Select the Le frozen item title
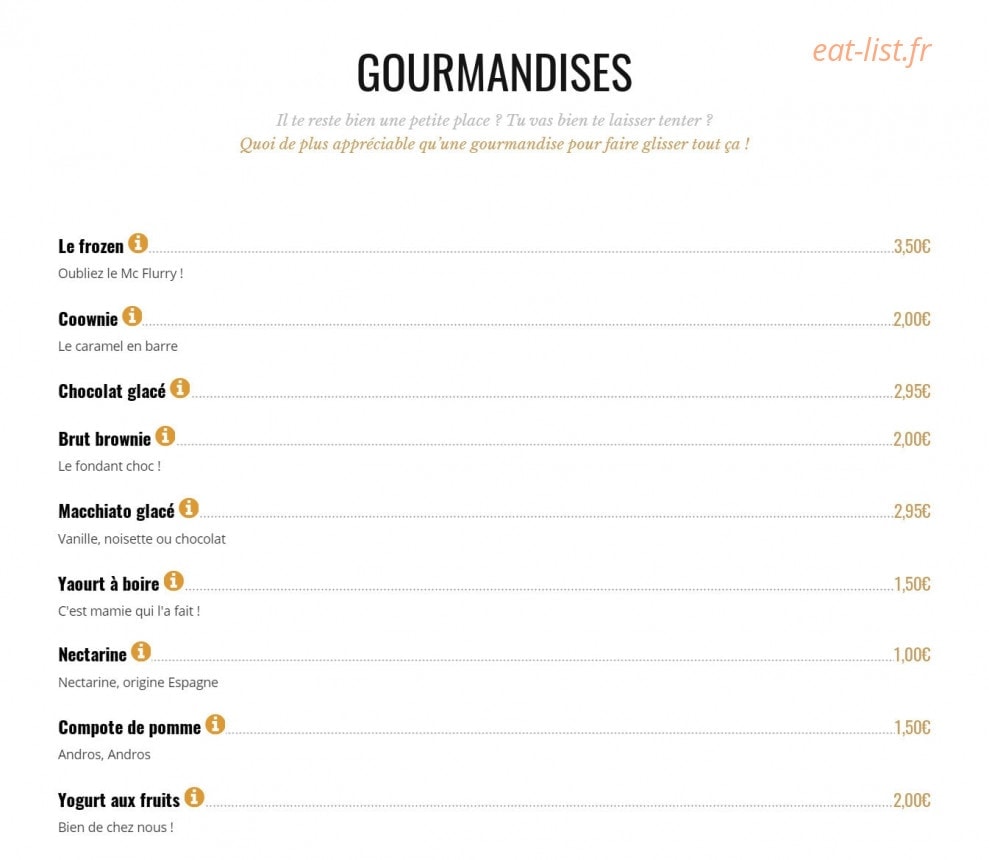 click(91, 246)
